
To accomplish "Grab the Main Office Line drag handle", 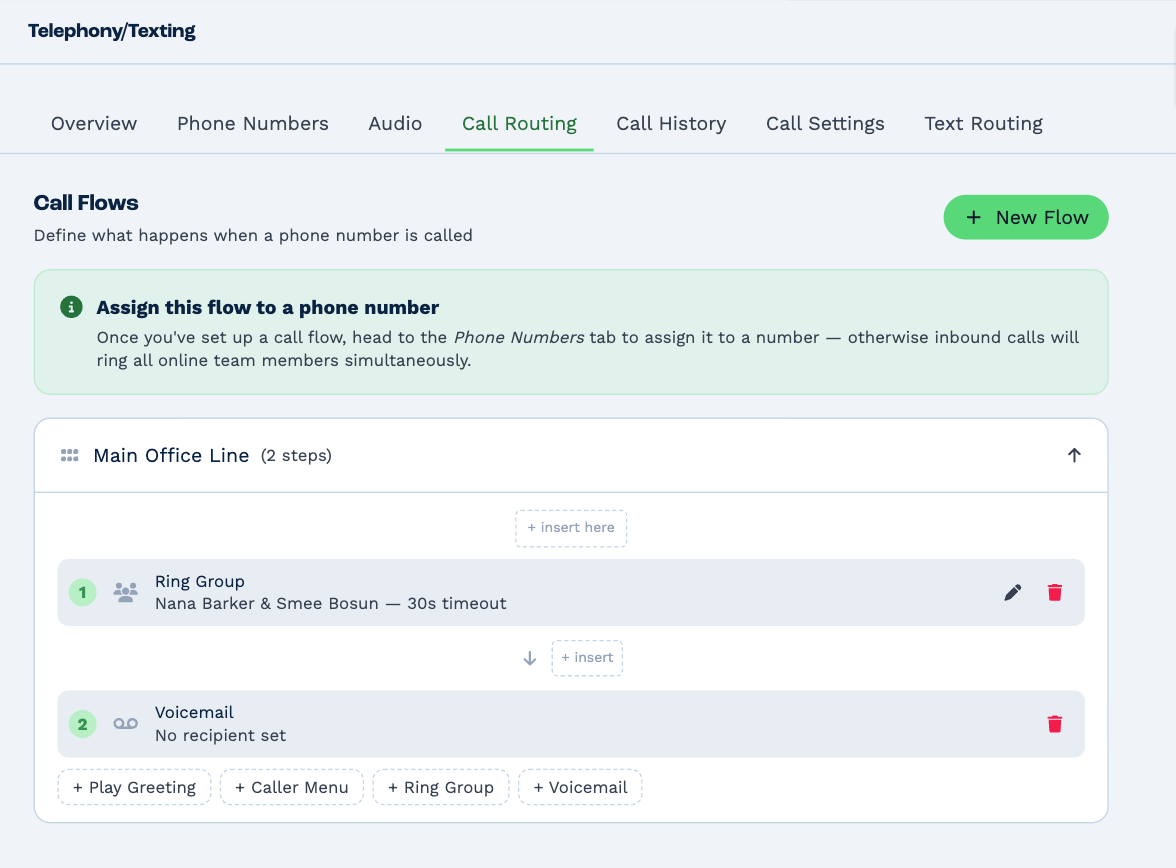I will (x=70, y=455).
